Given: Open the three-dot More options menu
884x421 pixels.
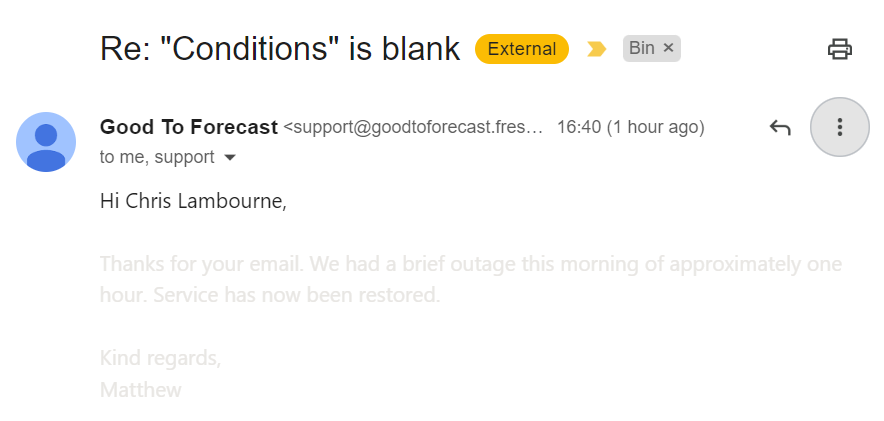Looking at the screenshot, I should (839, 127).
